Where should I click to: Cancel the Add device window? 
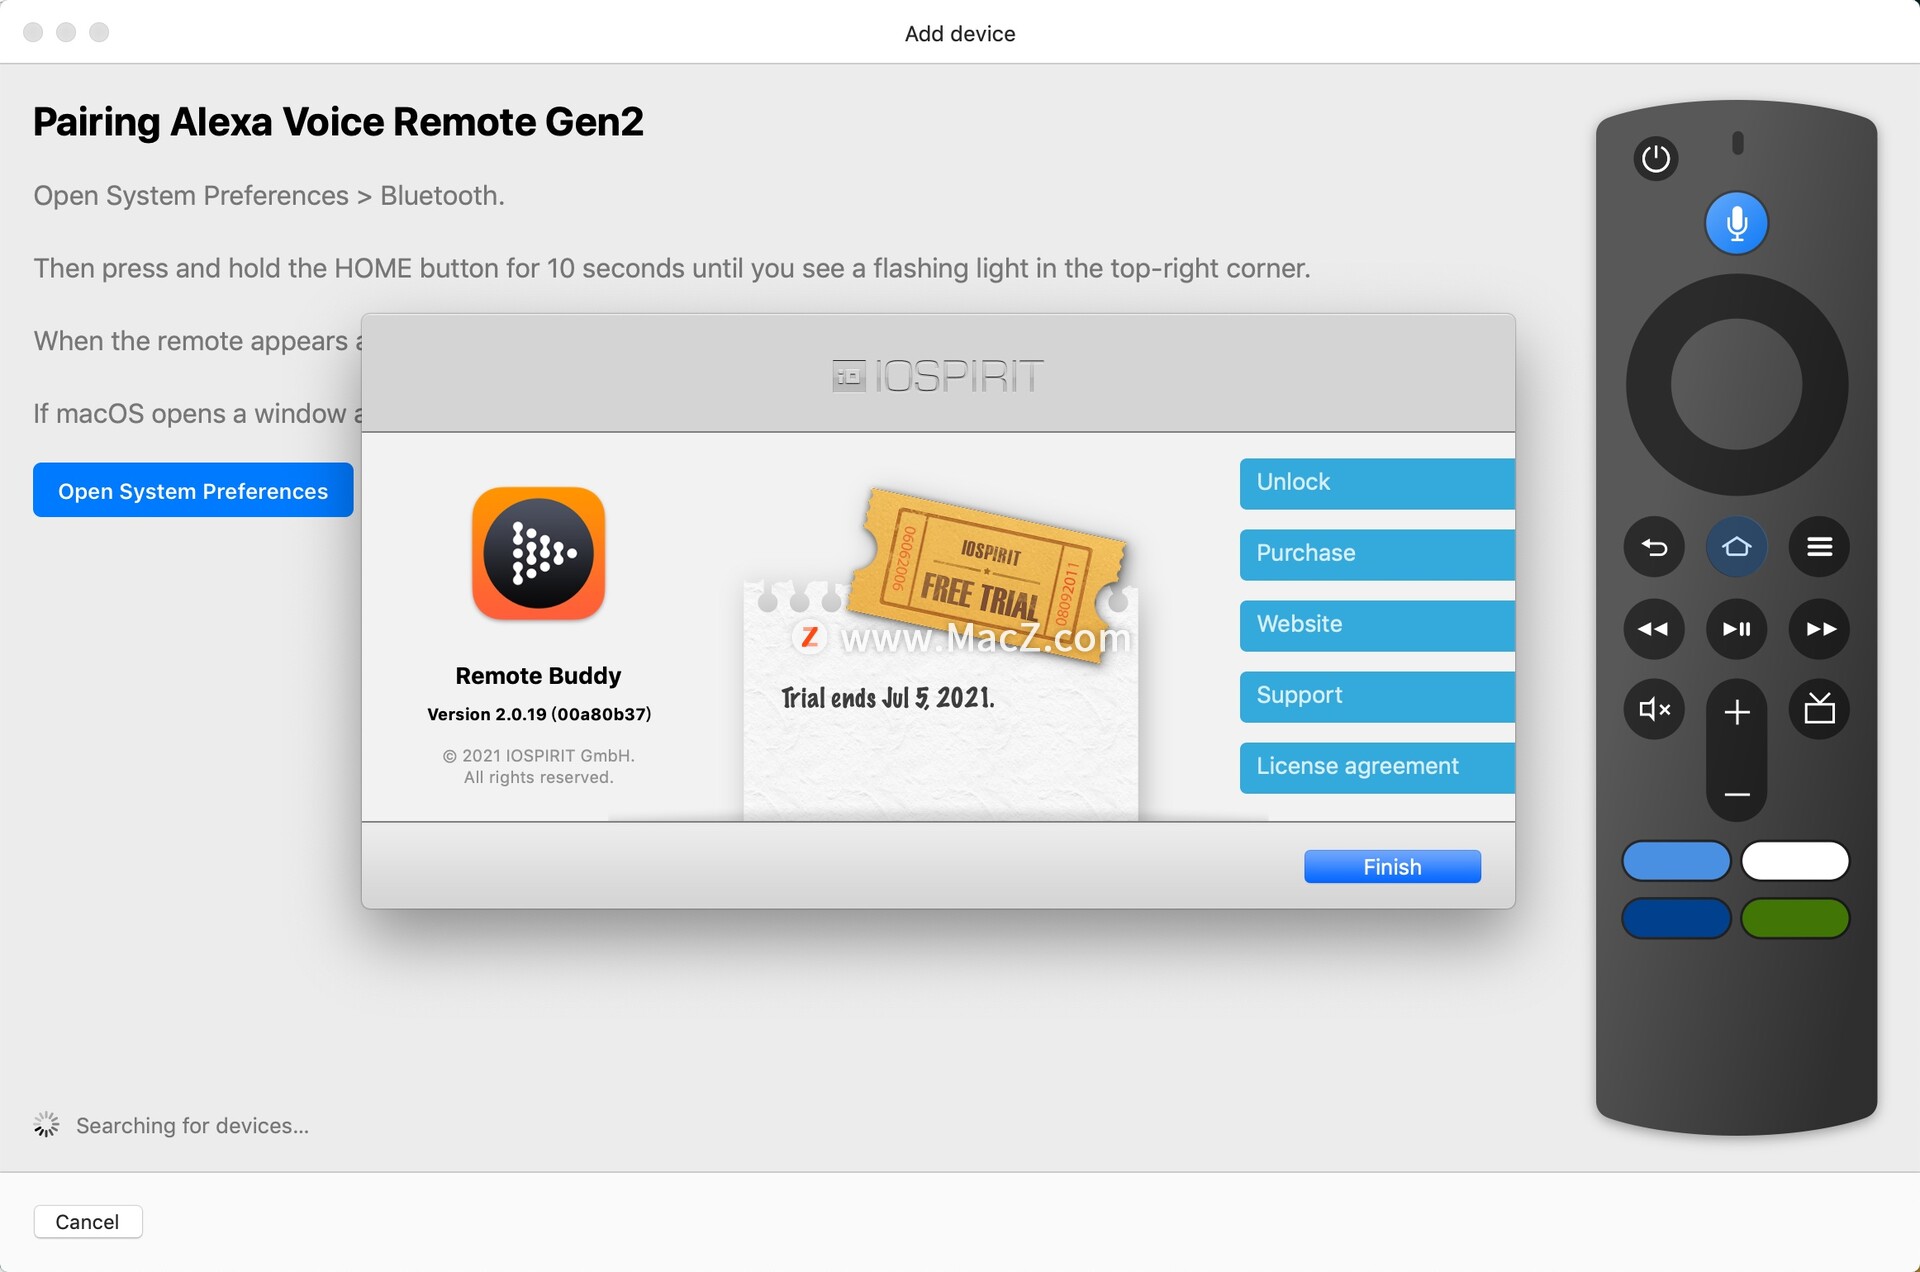coord(88,1222)
